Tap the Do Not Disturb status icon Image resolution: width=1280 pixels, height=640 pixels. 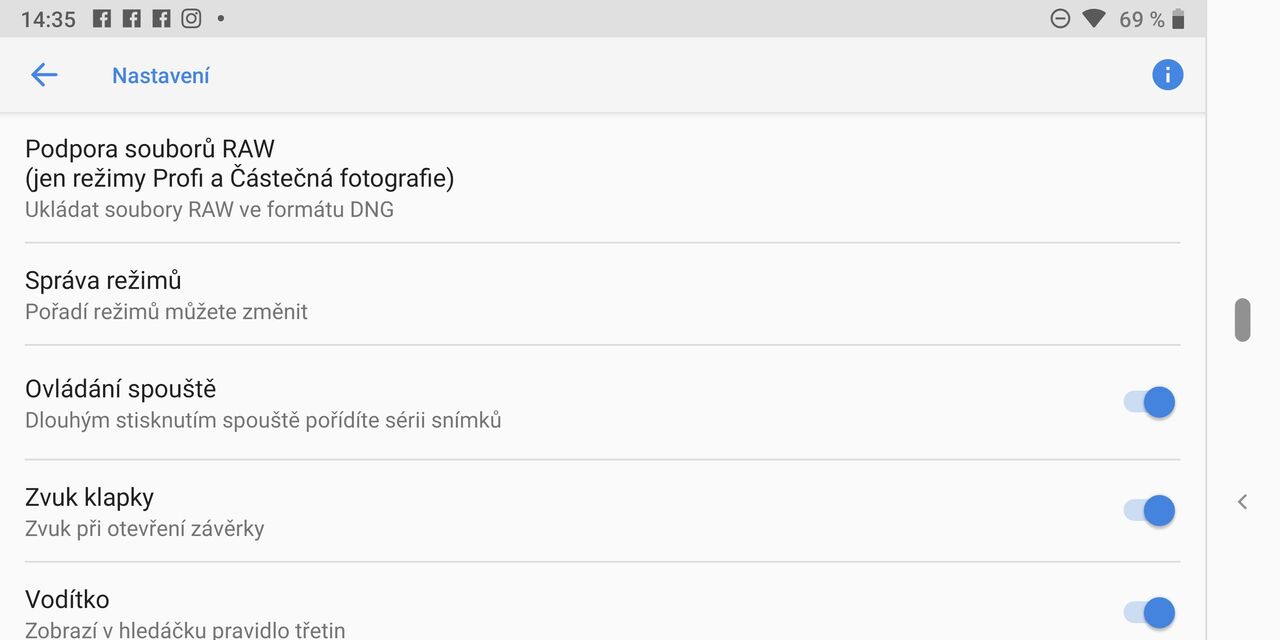(1060, 19)
